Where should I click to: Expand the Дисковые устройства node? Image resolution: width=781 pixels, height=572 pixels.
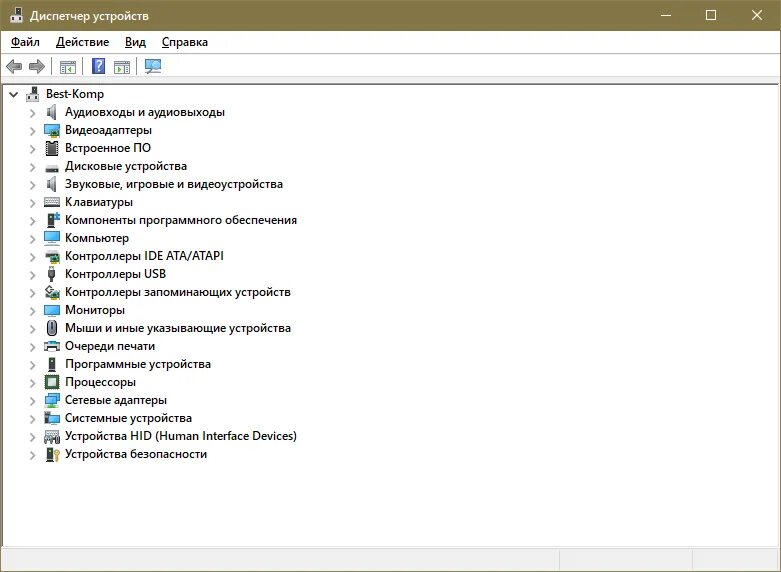pos(32,167)
